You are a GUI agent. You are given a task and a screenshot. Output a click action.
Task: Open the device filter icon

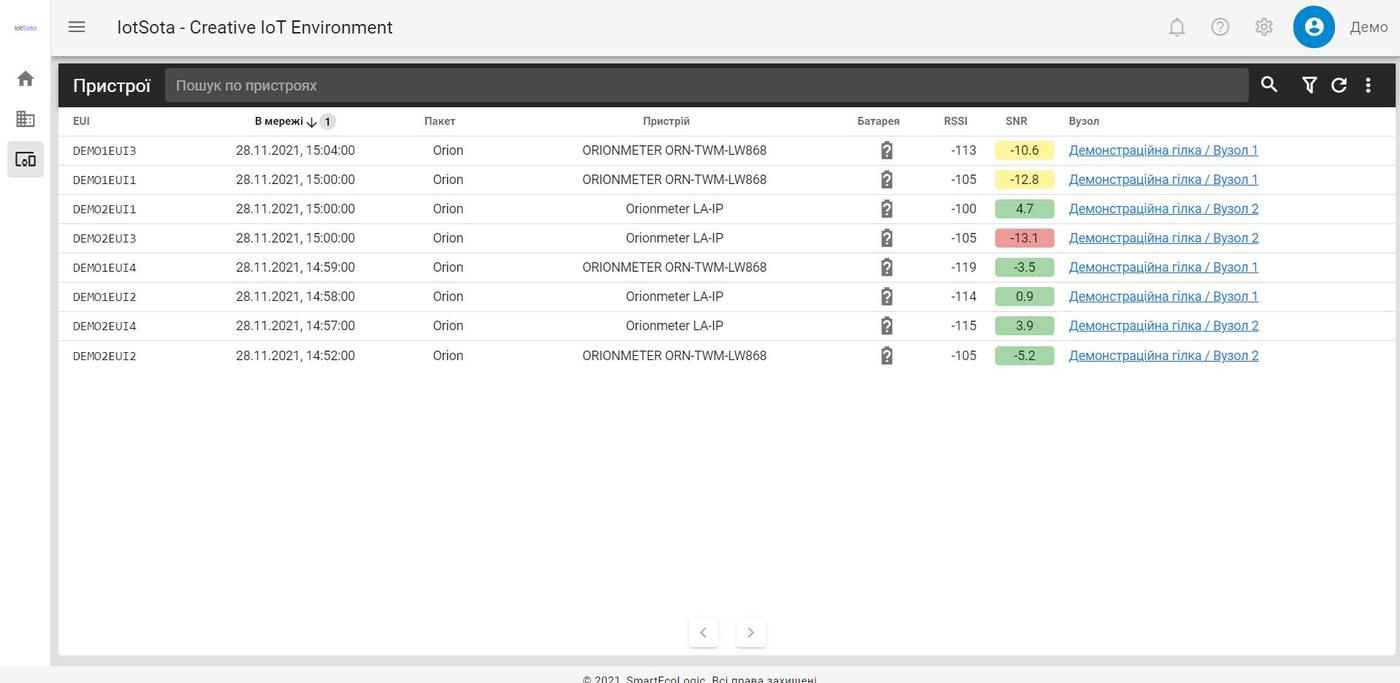[1309, 85]
